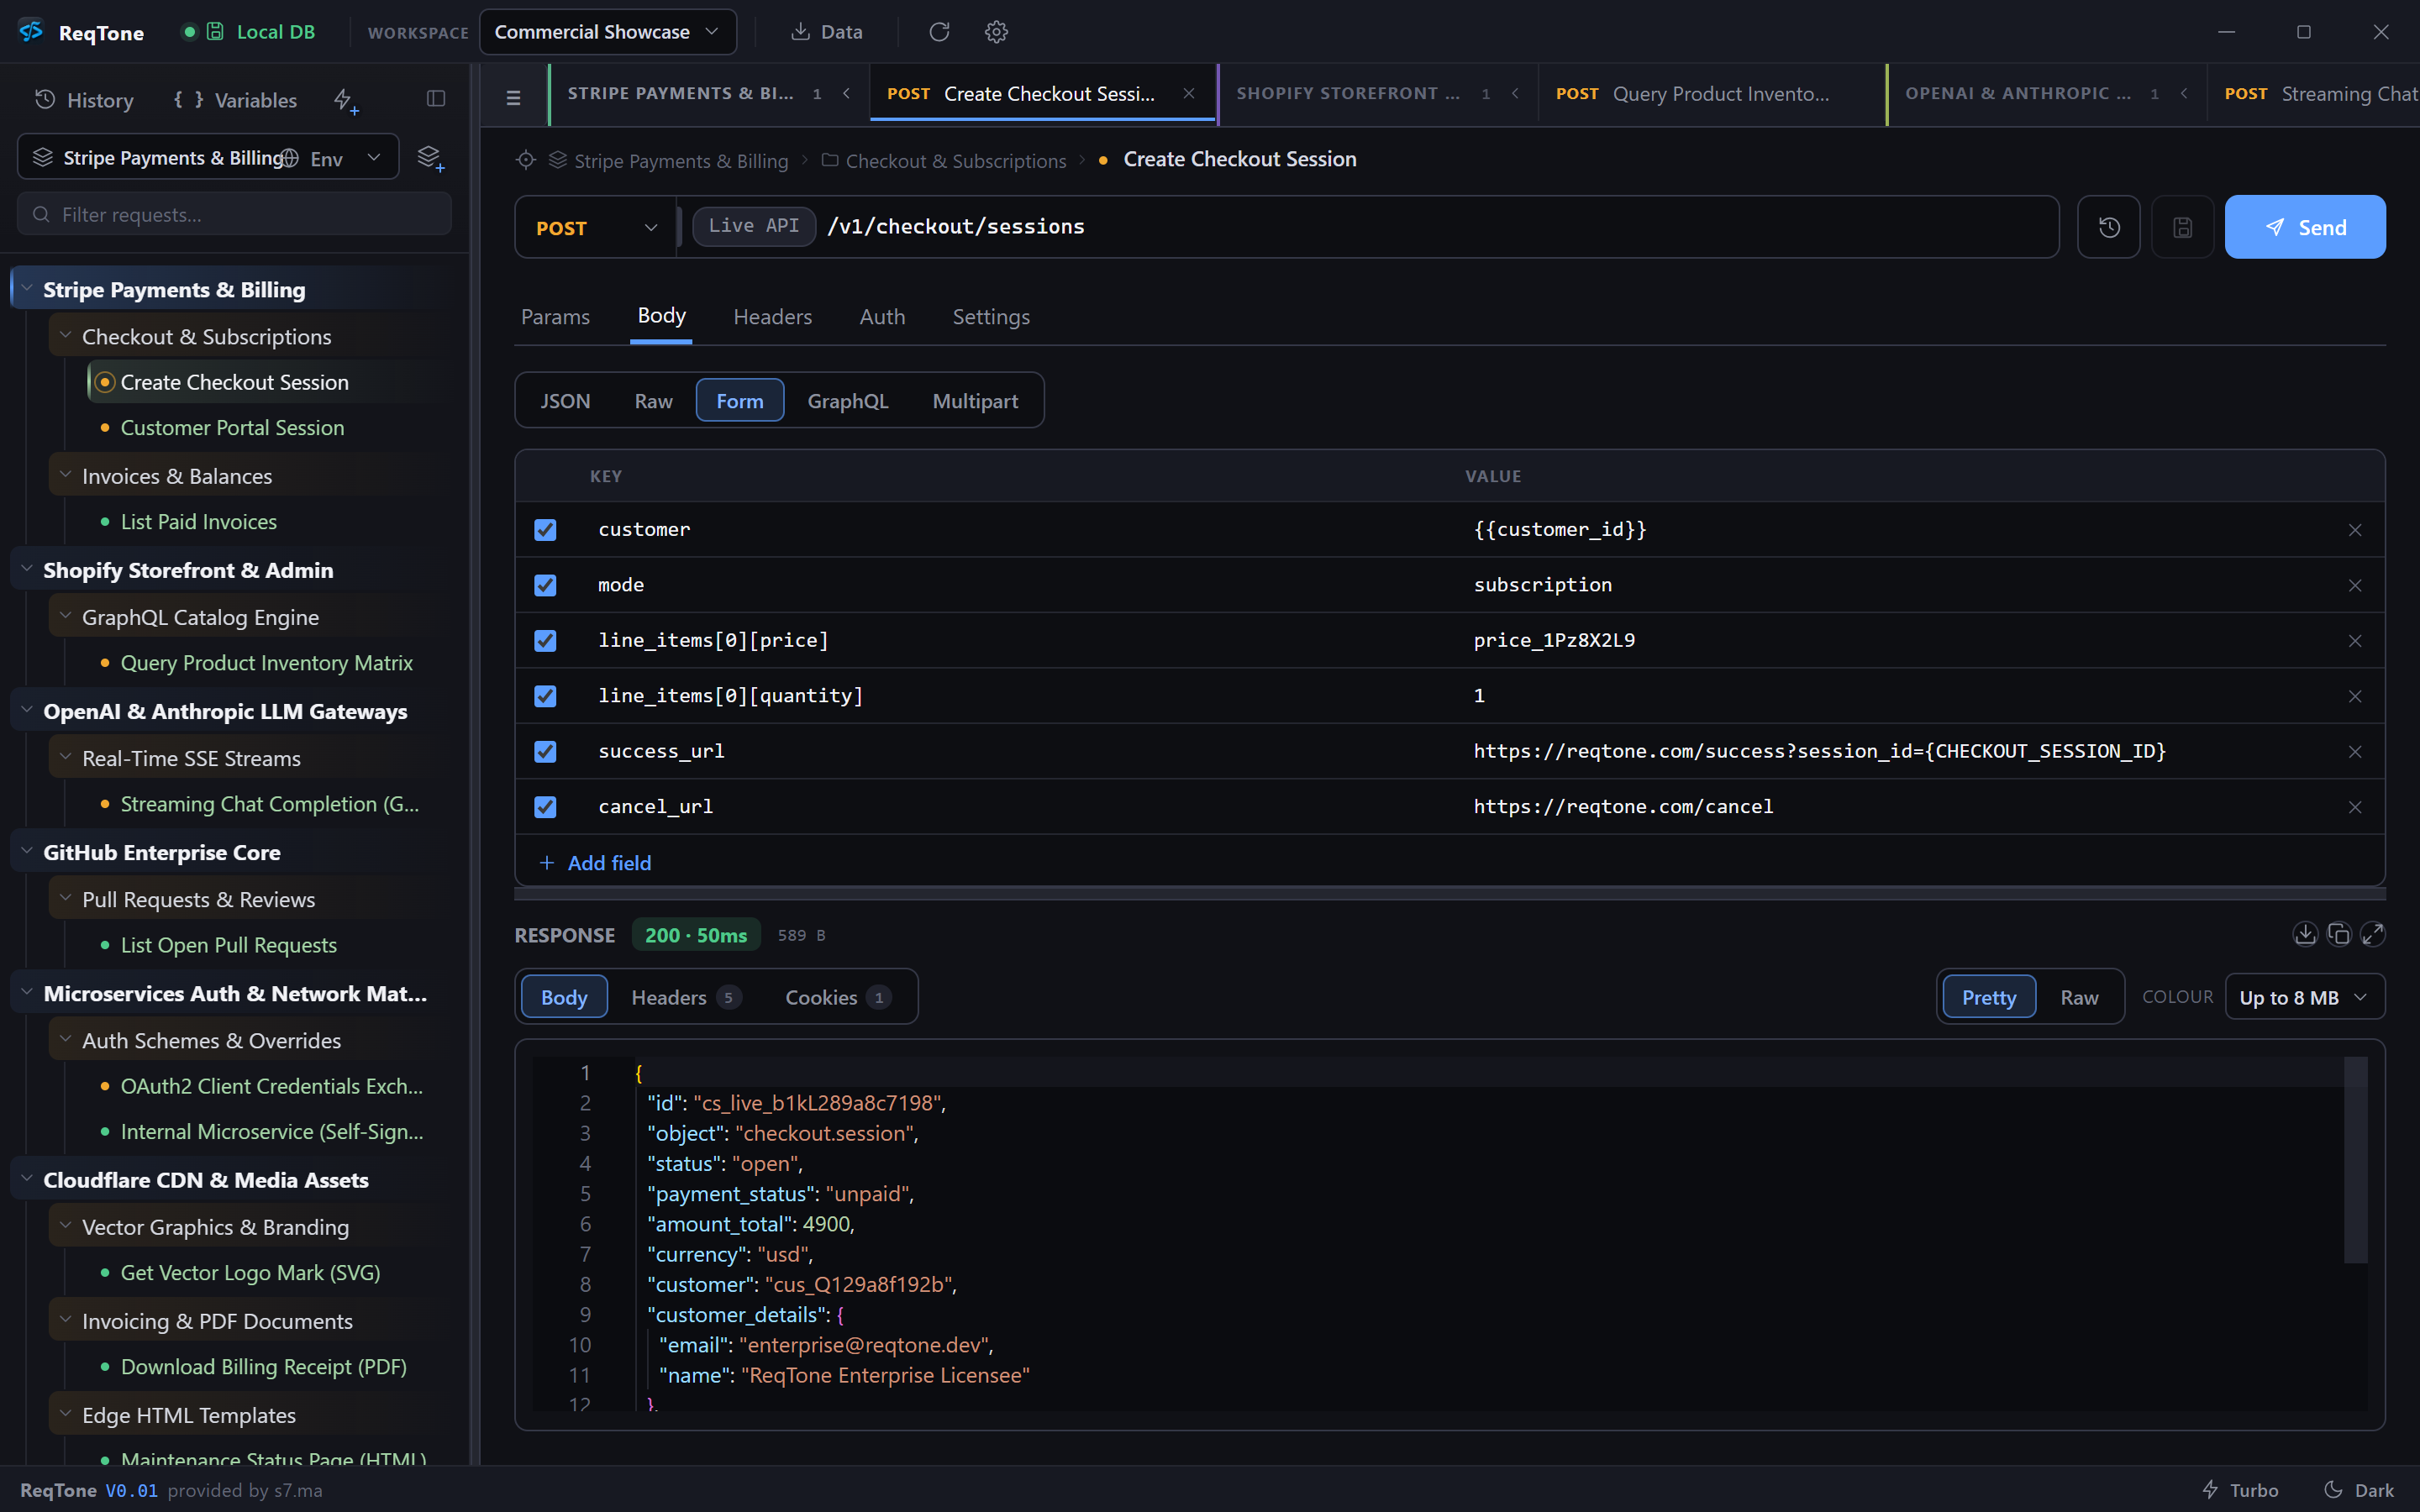Select the JSON body type
The width and height of the screenshot is (2420, 1512).
pos(565,401)
